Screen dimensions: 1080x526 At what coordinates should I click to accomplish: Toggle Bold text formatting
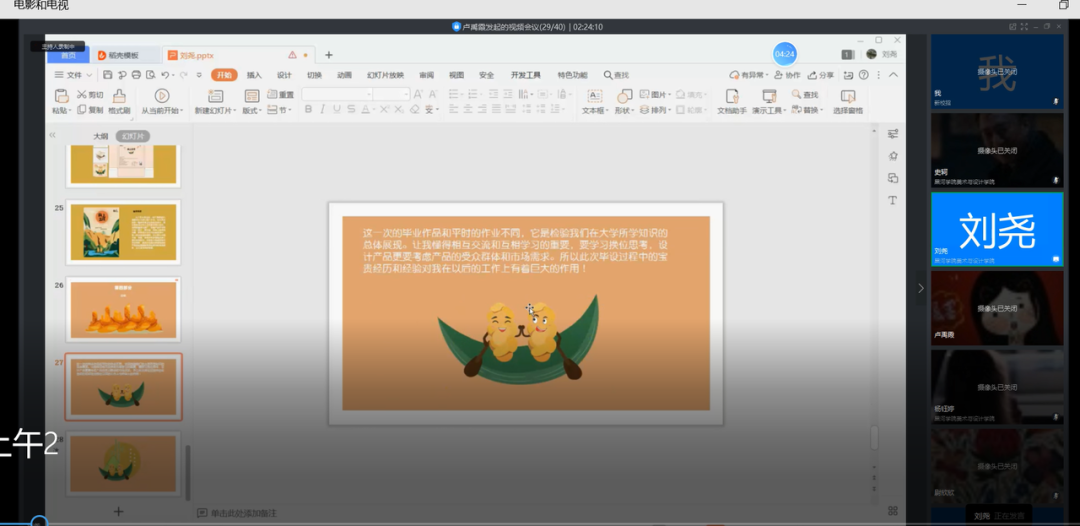tap(308, 110)
